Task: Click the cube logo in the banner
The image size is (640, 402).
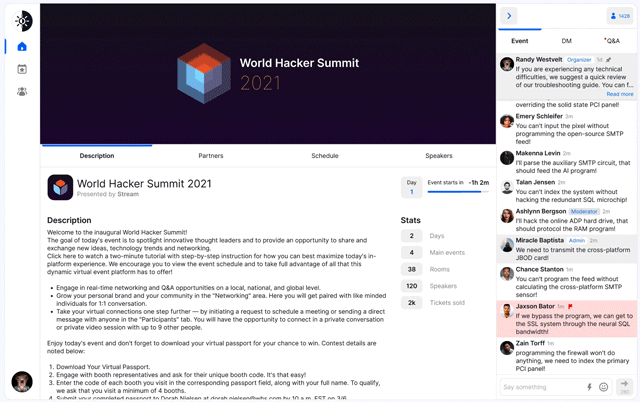Action: pos(204,73)
